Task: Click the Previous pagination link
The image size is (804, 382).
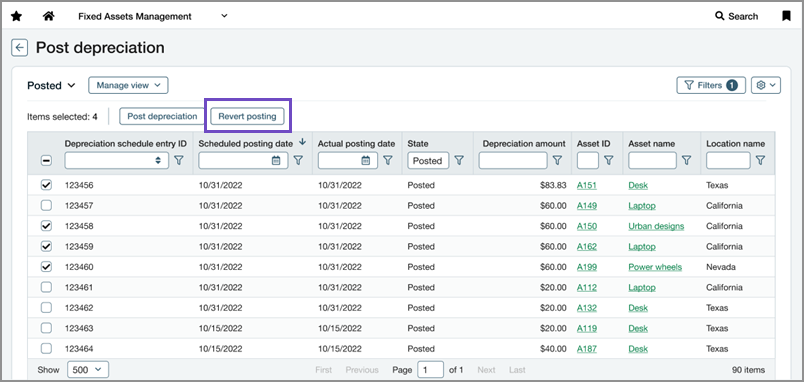Action: pos(362,370)
